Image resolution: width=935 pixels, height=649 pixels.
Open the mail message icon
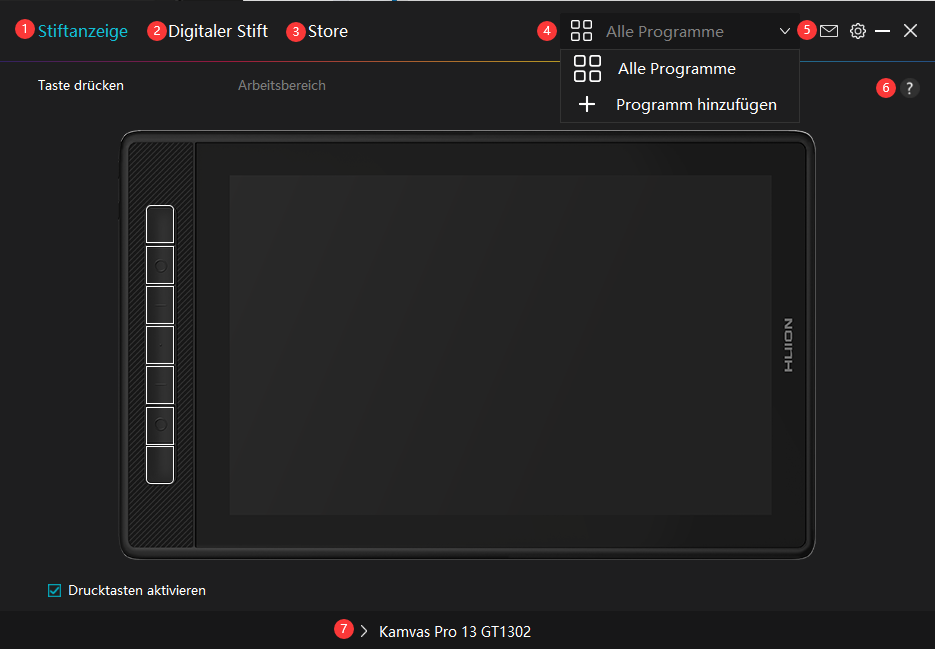pos(829,31)
